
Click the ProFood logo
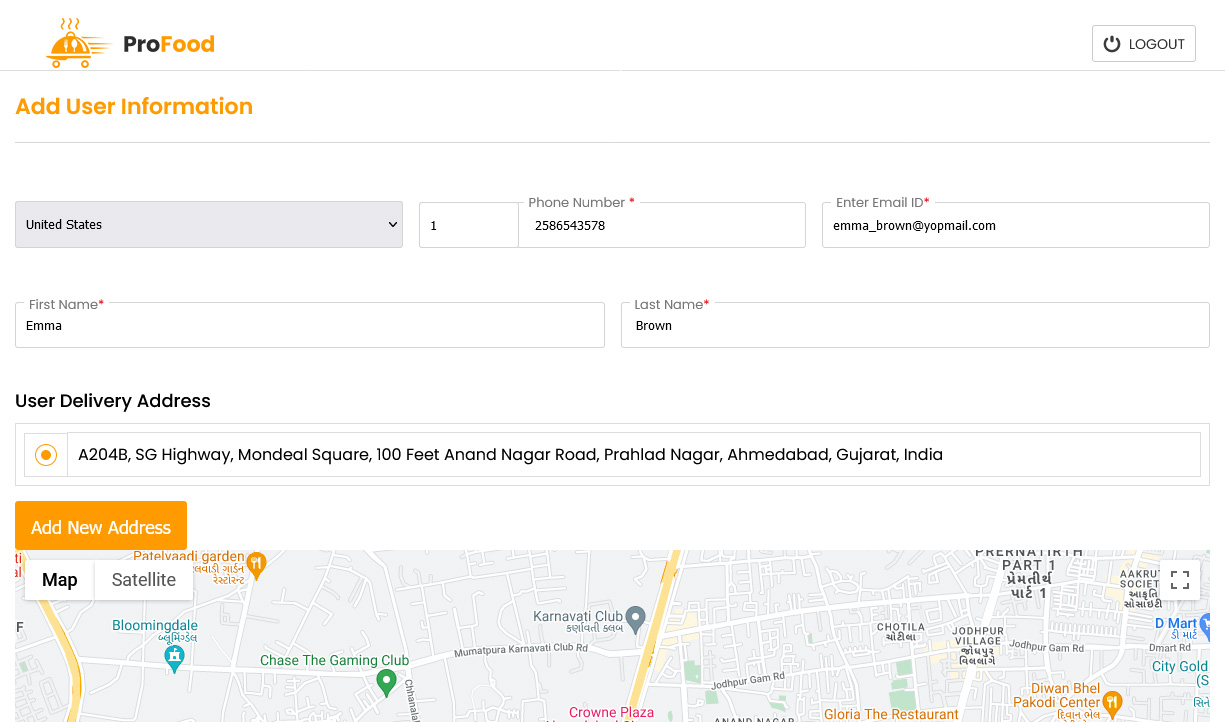coord(130,43)
